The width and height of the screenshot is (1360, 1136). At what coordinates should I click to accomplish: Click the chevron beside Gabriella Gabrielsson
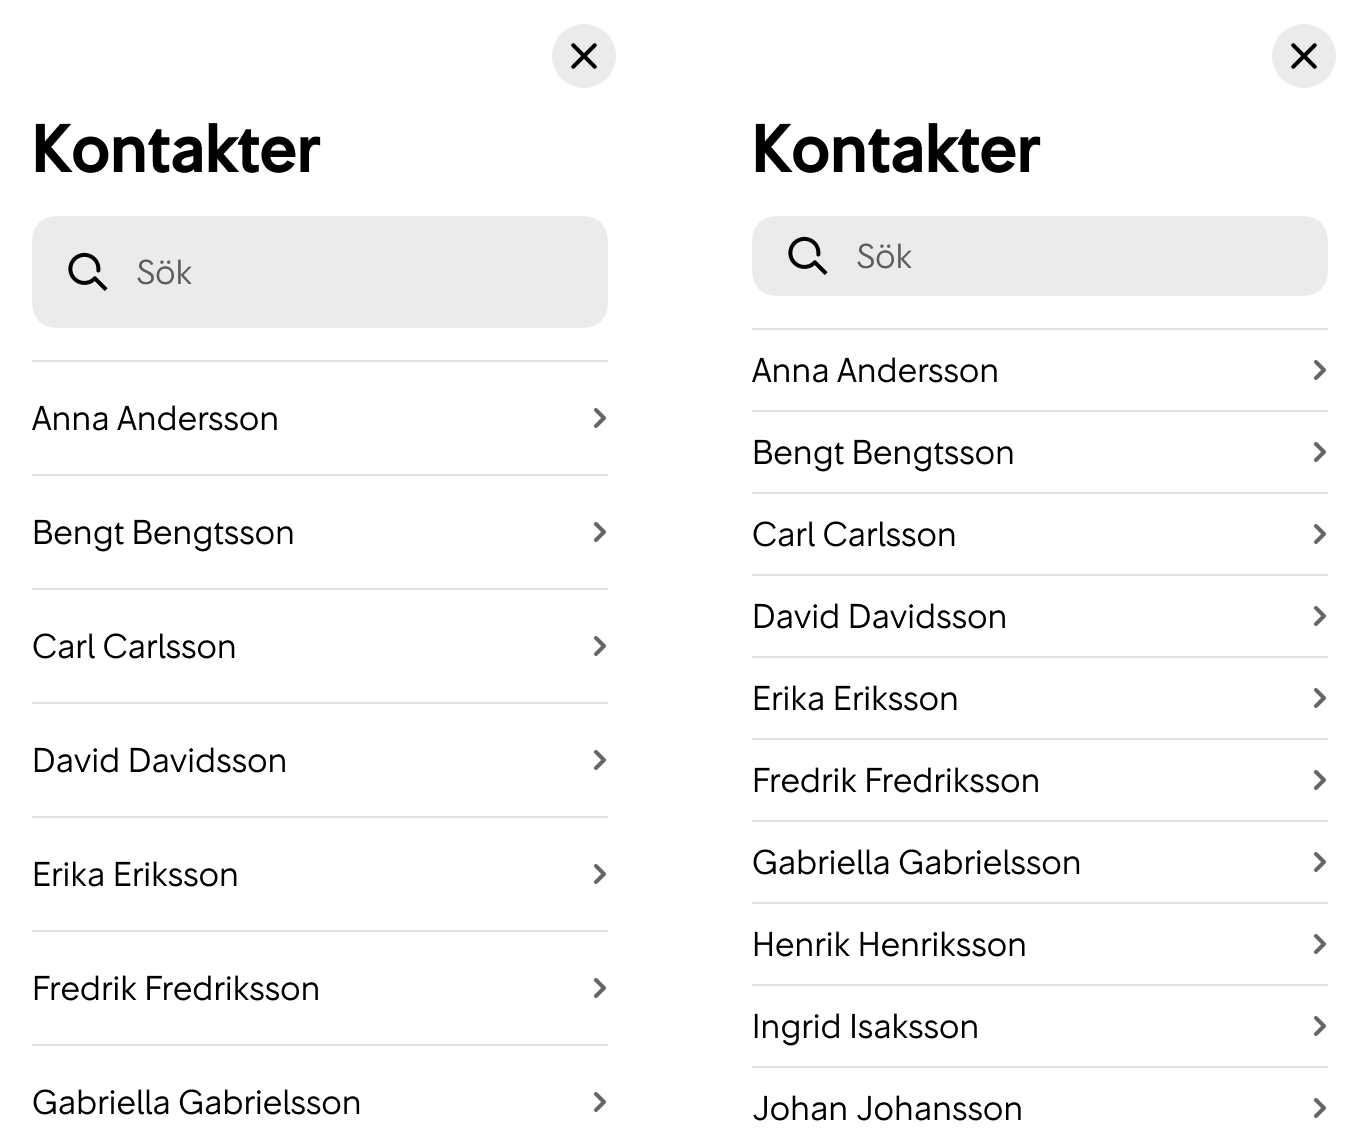pos(601,1102)
